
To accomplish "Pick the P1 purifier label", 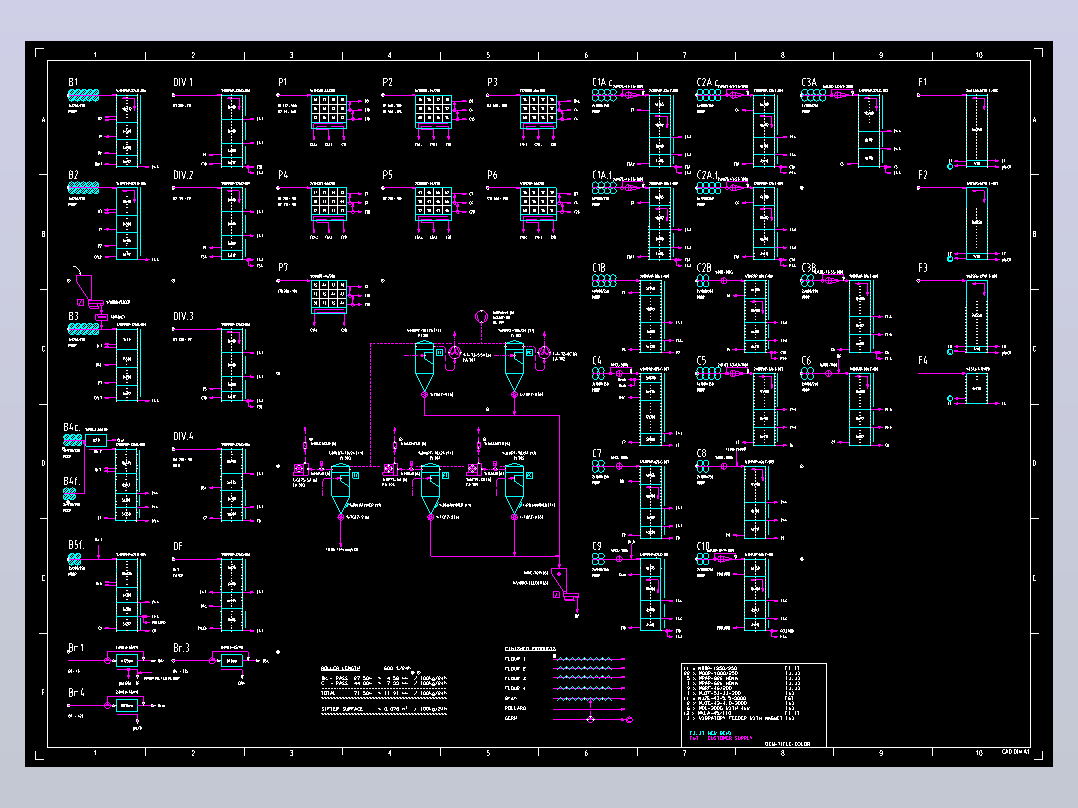I will 283,82.
